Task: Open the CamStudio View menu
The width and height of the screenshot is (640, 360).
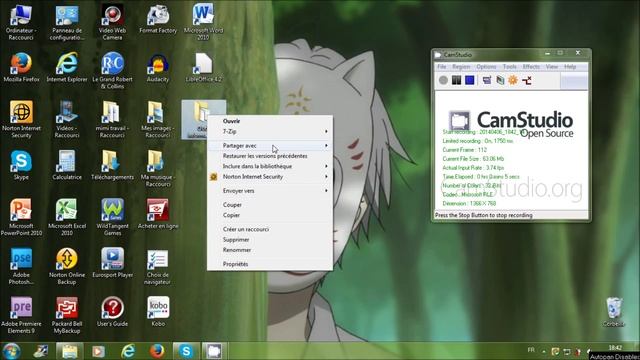Action: point(552,67)
